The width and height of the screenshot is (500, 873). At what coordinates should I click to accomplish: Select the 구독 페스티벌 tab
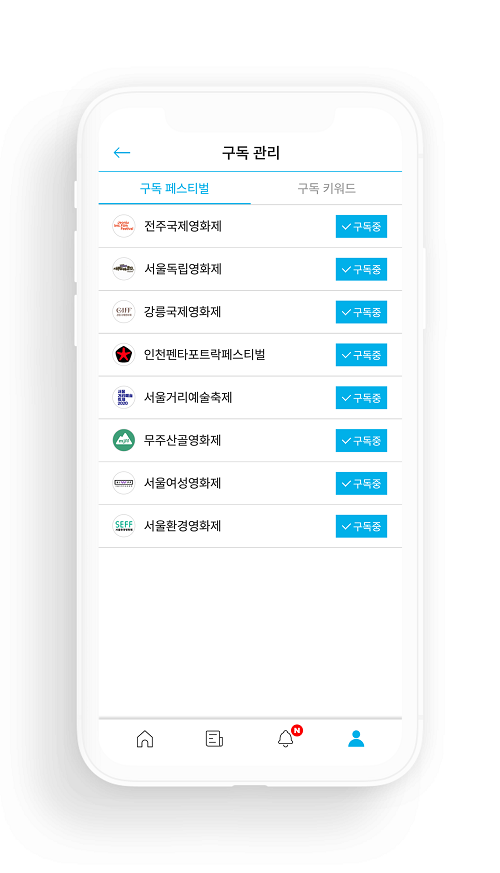point(174,188)
